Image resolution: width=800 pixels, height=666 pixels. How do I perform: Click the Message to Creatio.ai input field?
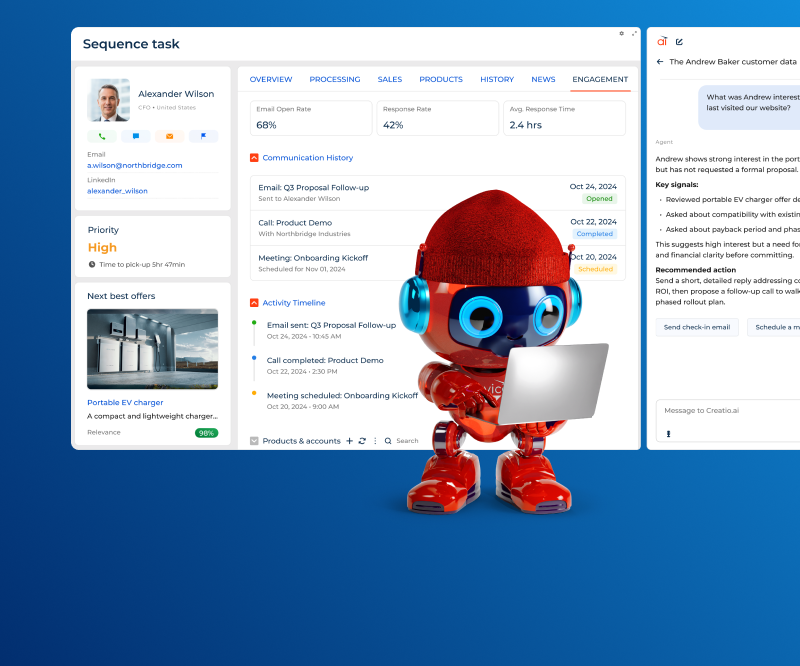(728, 421)
